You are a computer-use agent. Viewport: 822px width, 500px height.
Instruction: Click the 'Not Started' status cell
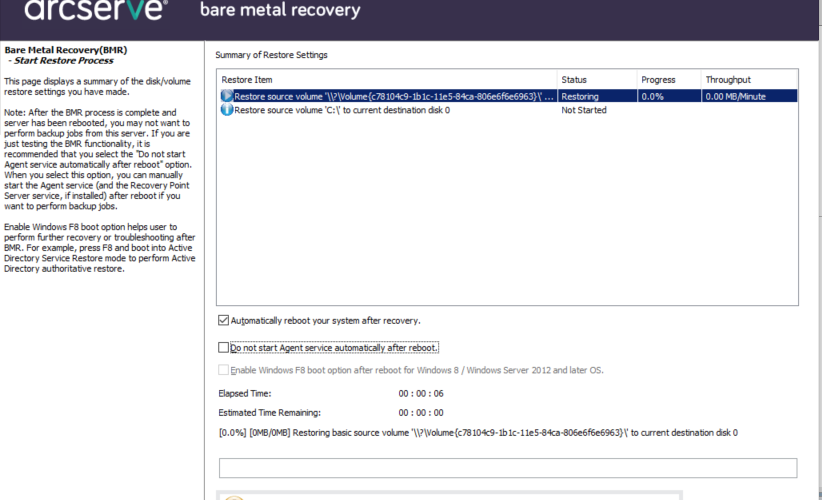point(584,110)
